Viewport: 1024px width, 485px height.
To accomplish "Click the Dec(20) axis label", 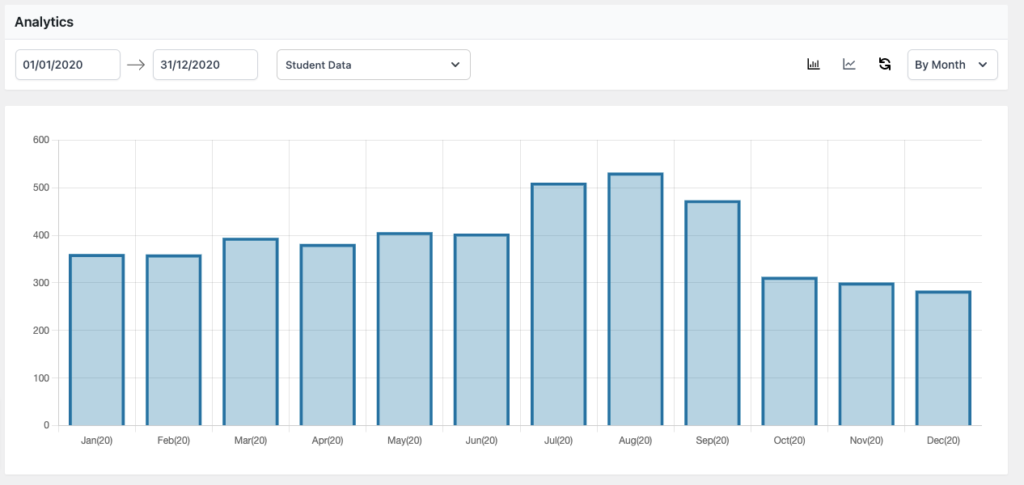I will click(x=943, y=441).
